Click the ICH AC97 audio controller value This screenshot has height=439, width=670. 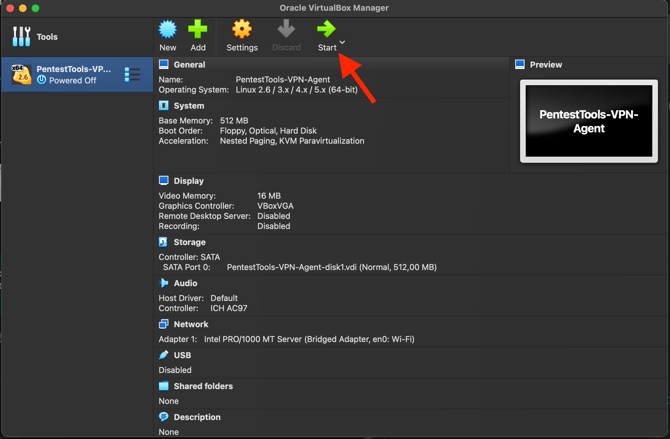pyautogui.click(x=229, y=308)
